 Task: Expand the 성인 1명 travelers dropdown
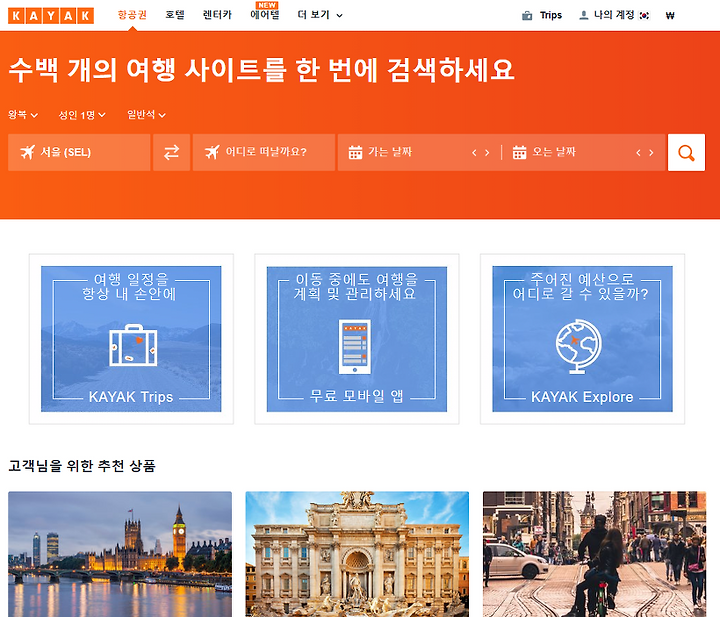click(x=82, y=114)
